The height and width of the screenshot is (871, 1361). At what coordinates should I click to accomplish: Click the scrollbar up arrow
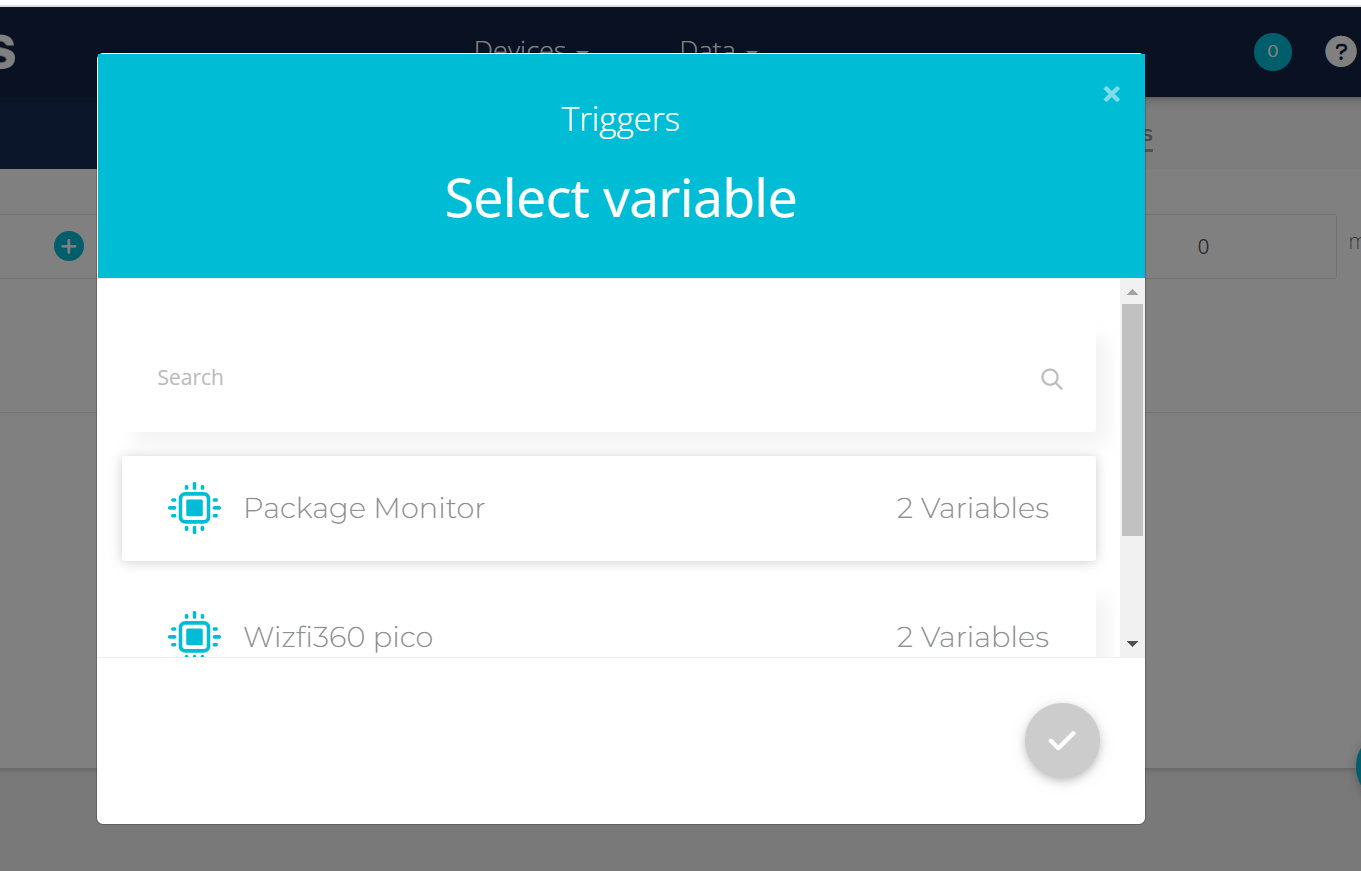1132,292
